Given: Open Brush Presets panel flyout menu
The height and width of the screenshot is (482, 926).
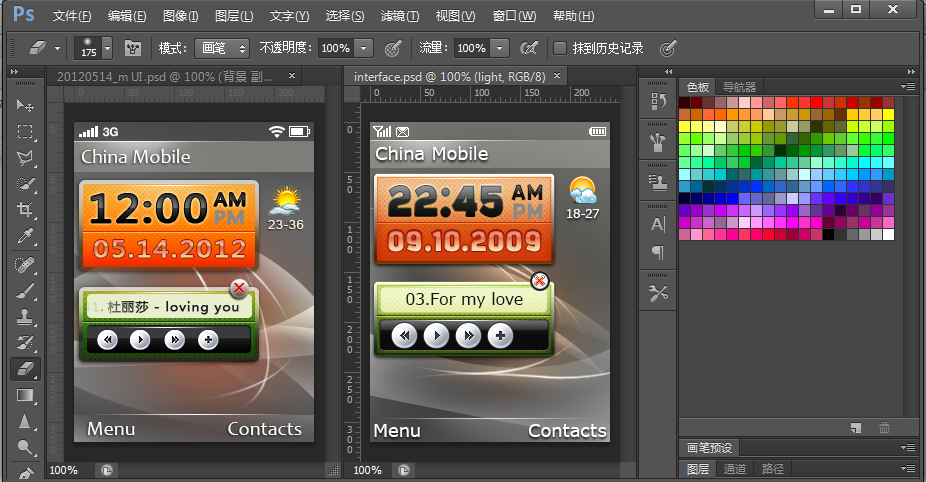Looking at the screenshot, I should pyautogui.click(x=908, y=447).
